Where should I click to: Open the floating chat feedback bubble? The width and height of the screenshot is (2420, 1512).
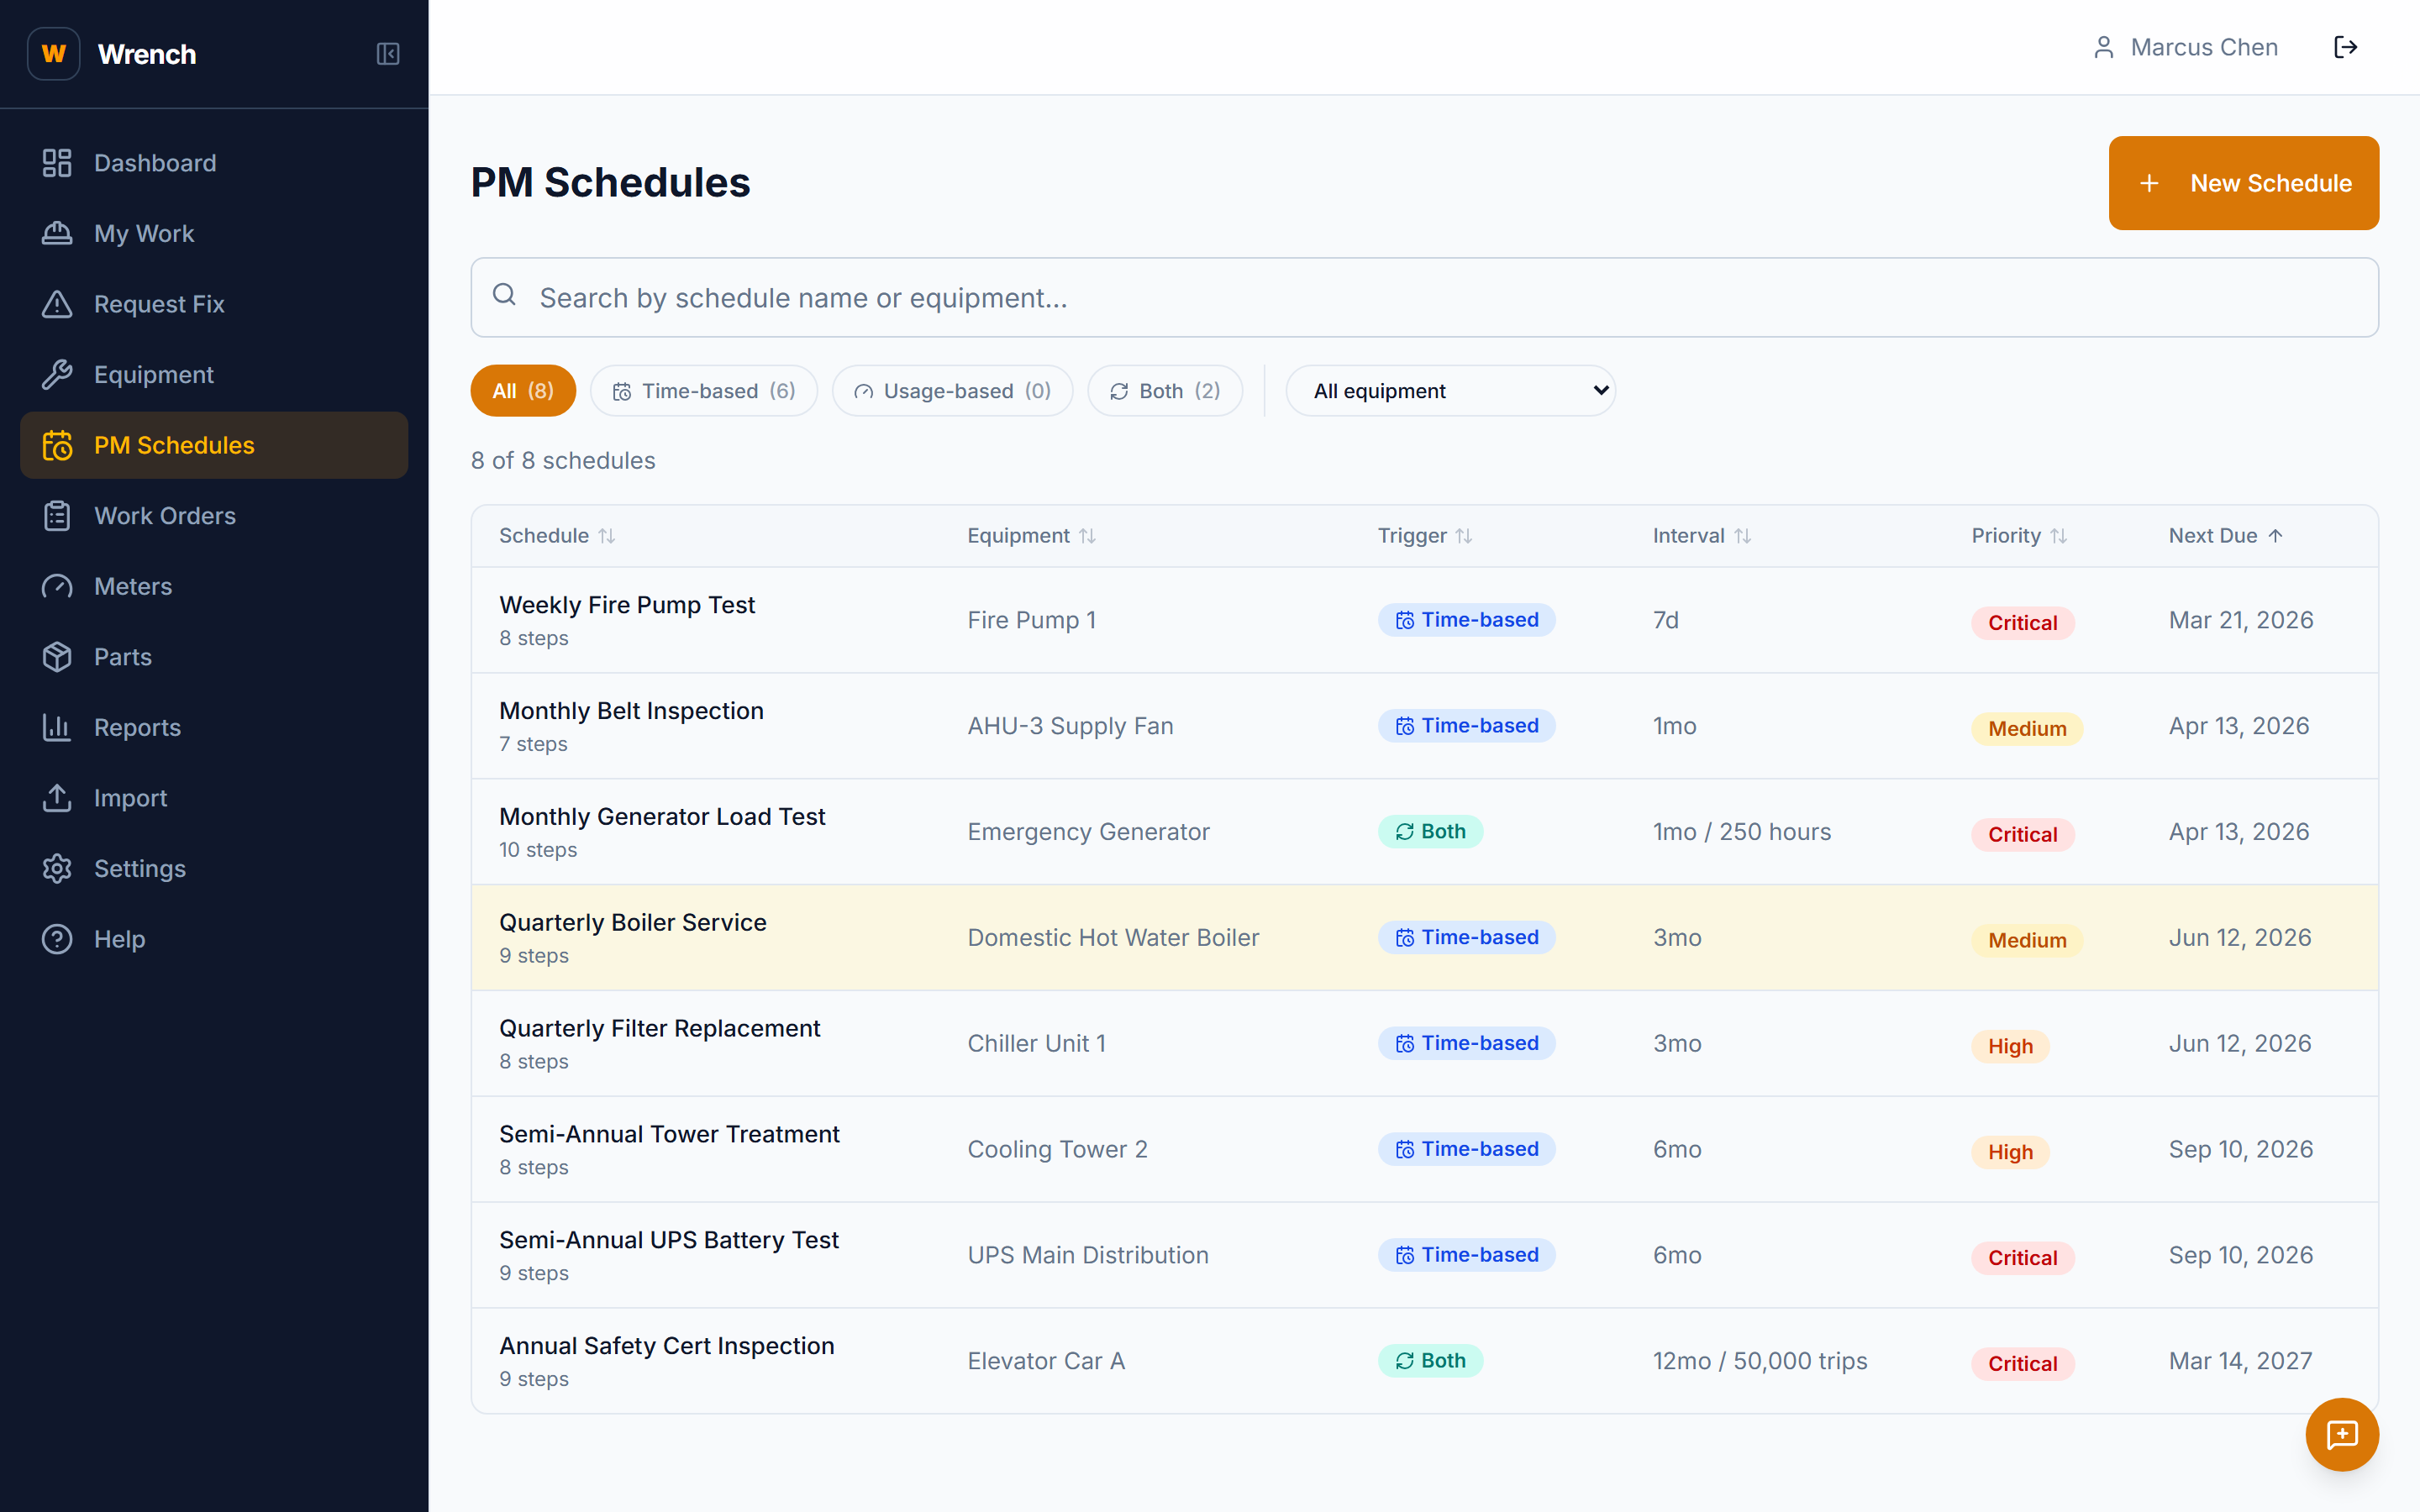pos(2342,1435)
